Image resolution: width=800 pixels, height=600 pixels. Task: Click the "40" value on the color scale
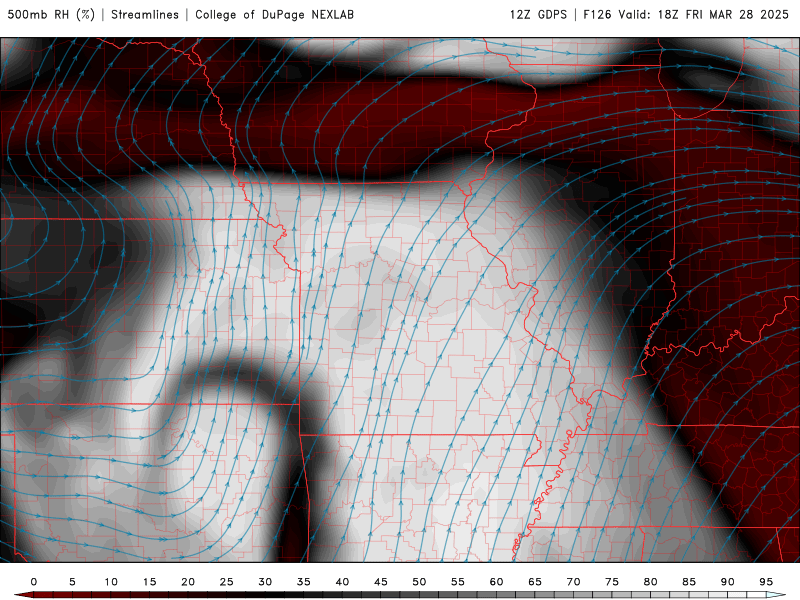pyautogui.click(x=342, y=582)
